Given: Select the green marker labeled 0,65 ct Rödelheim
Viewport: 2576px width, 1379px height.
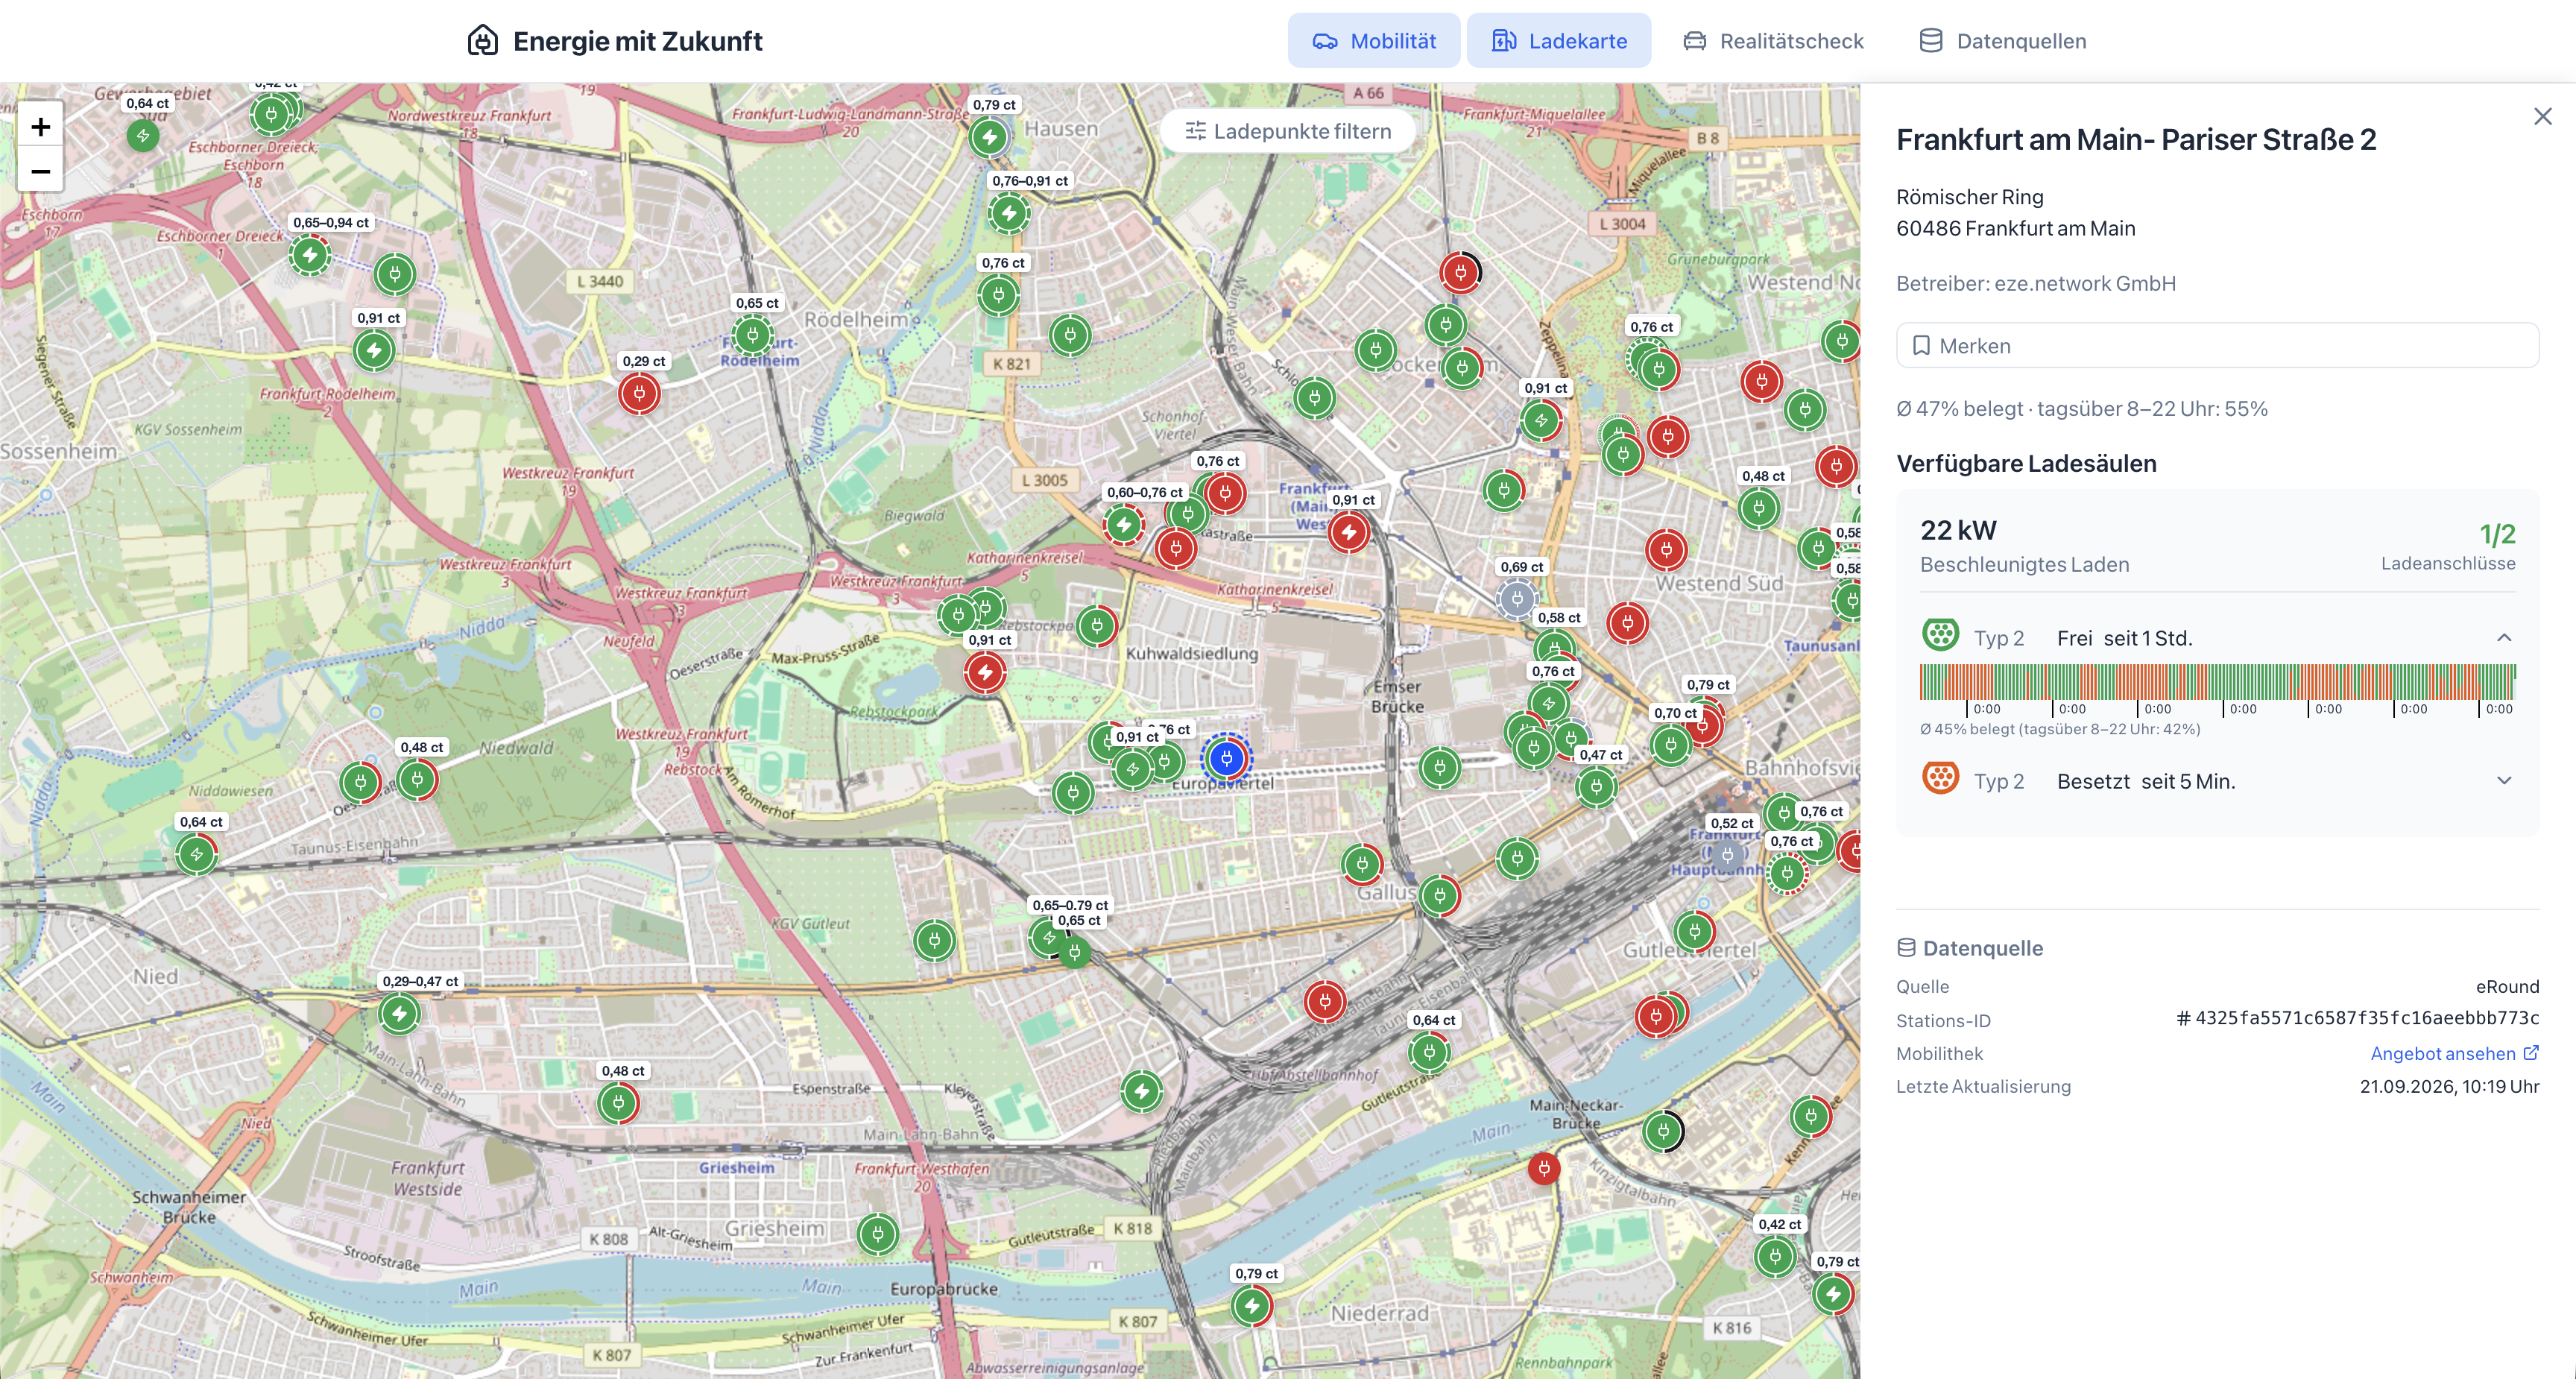Looking at the screenshot, I should [x=753, y=336].
